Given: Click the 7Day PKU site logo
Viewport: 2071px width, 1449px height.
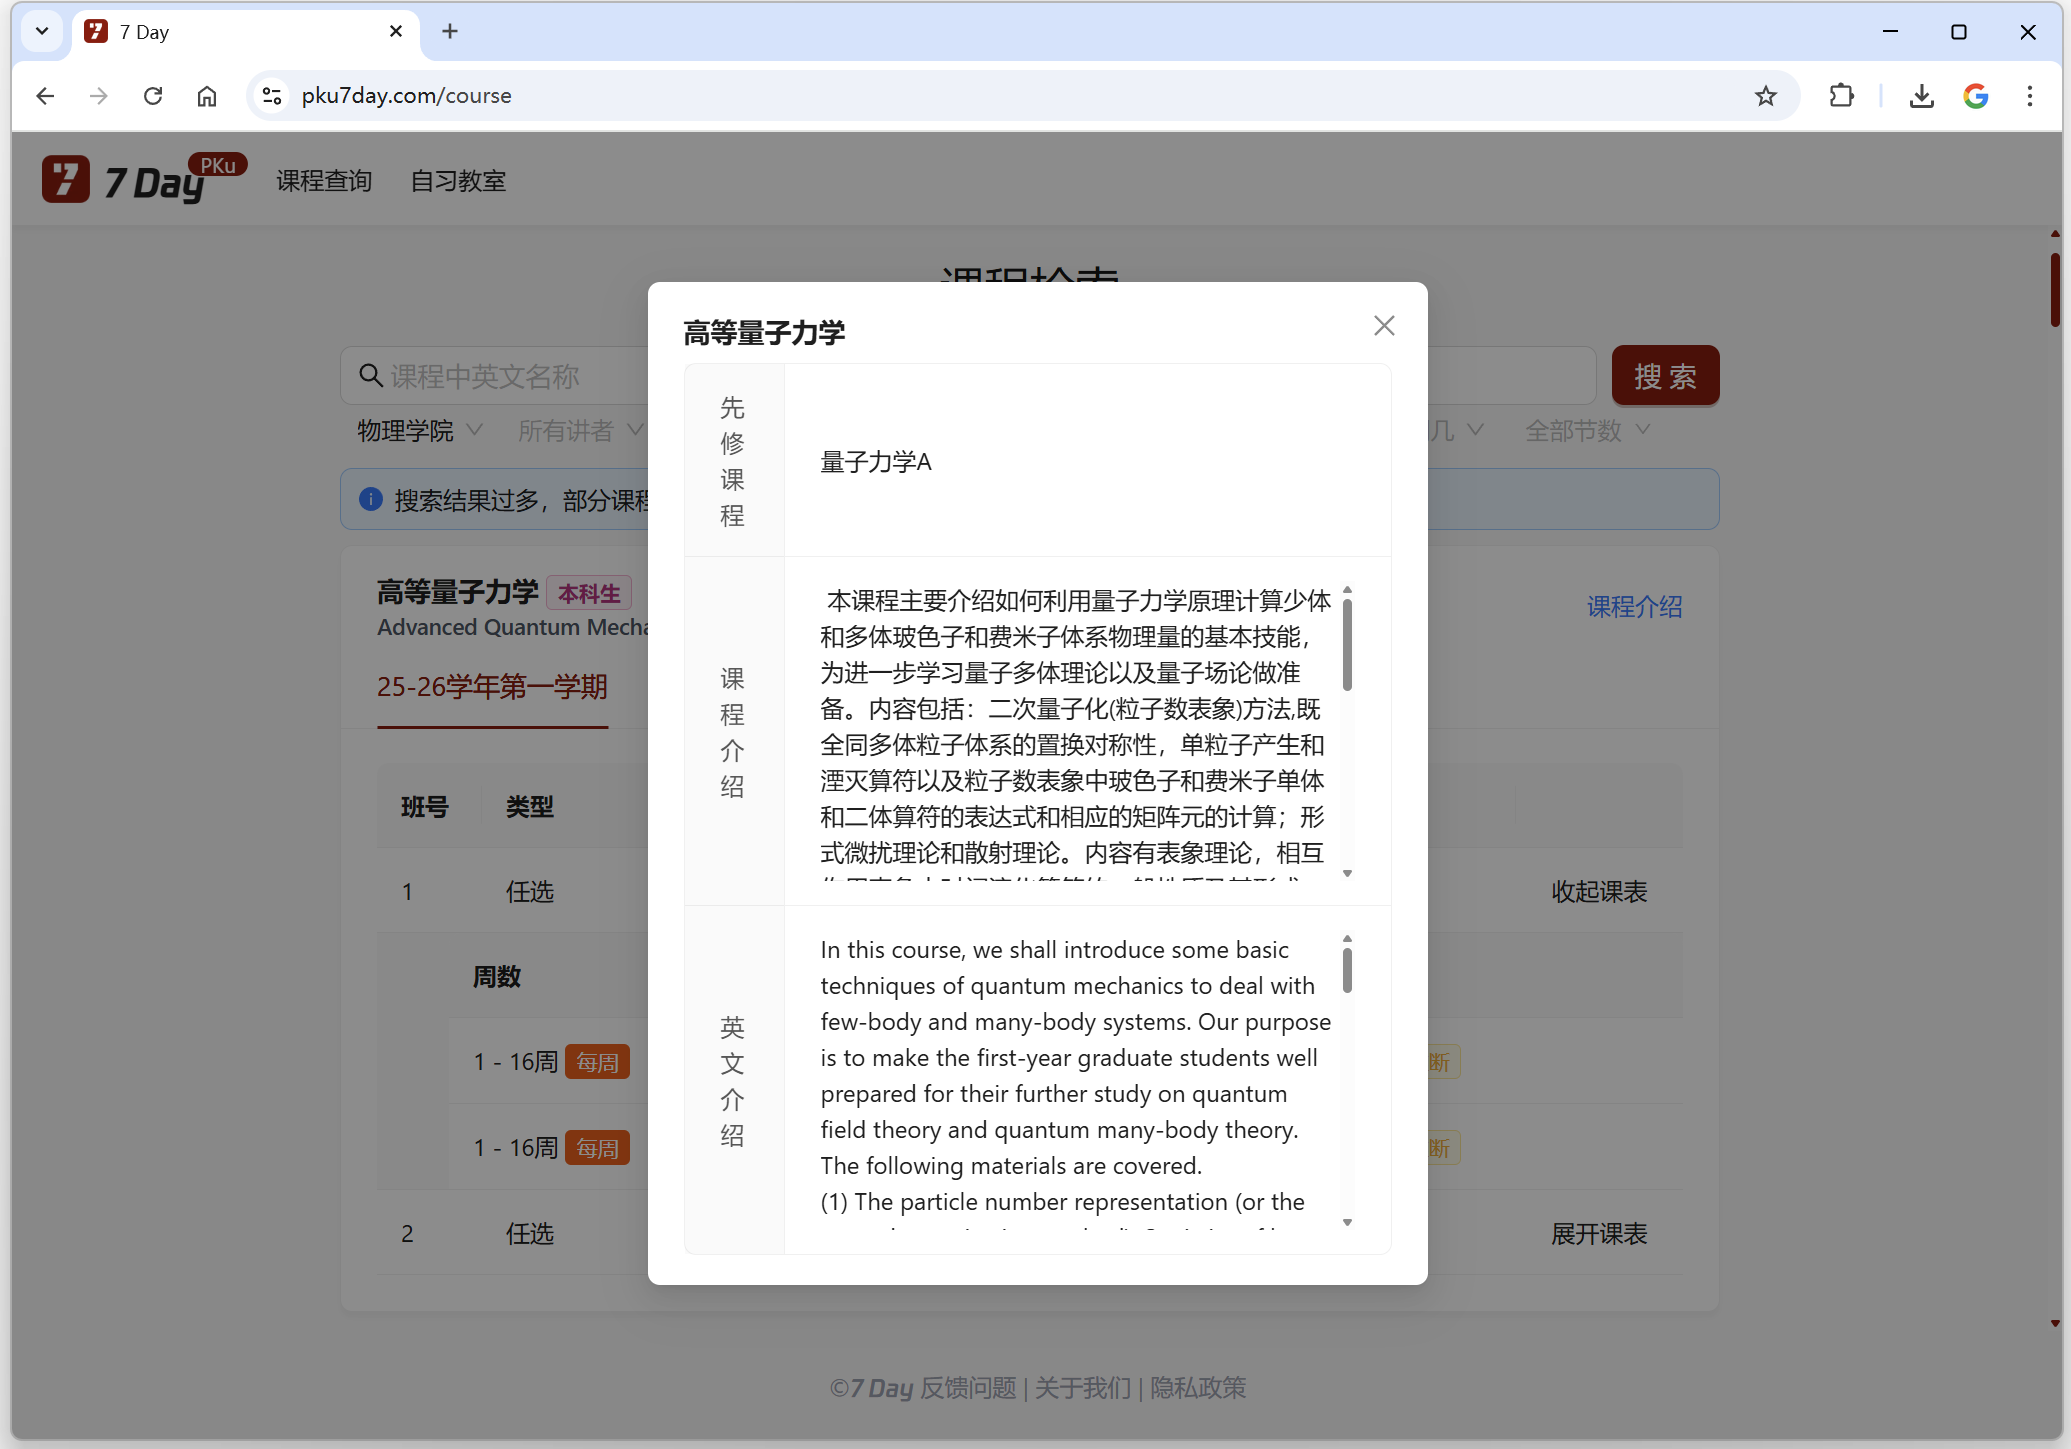Looking at the screenshot, I should coord(140,179).
